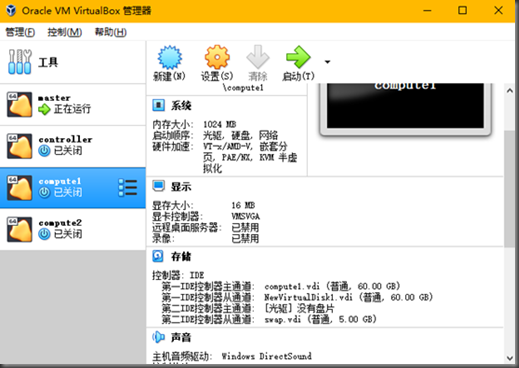The width and height of the screenshot is (519, 368).
Task: Maximize the VirtualBox Manager window
Action: (462, 11)
